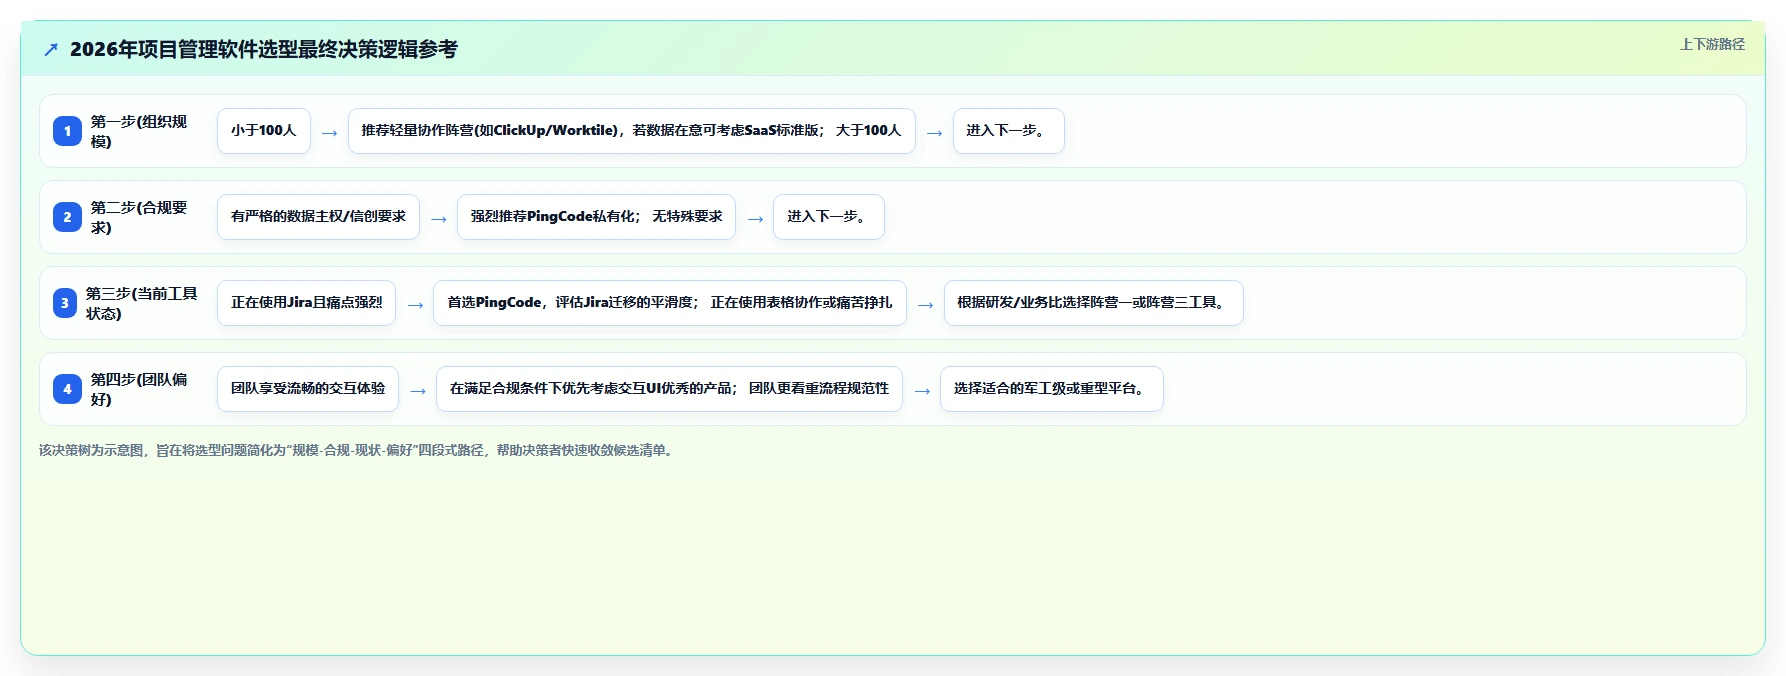Screen dimensions: 1786x676
Task: Click the 有严格的数据主权/信创要求 box
Action: click(x=318, y=217)
